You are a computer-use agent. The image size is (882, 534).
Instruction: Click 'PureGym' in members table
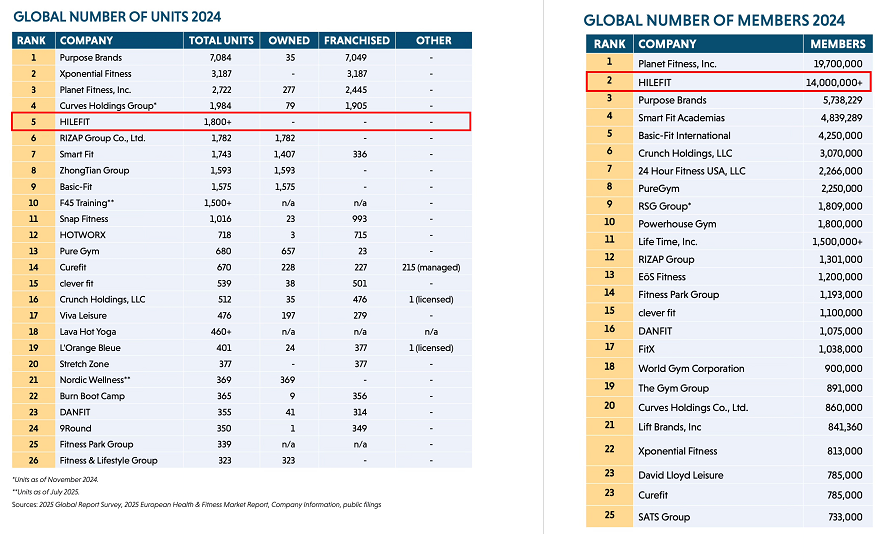click(659, 189)
